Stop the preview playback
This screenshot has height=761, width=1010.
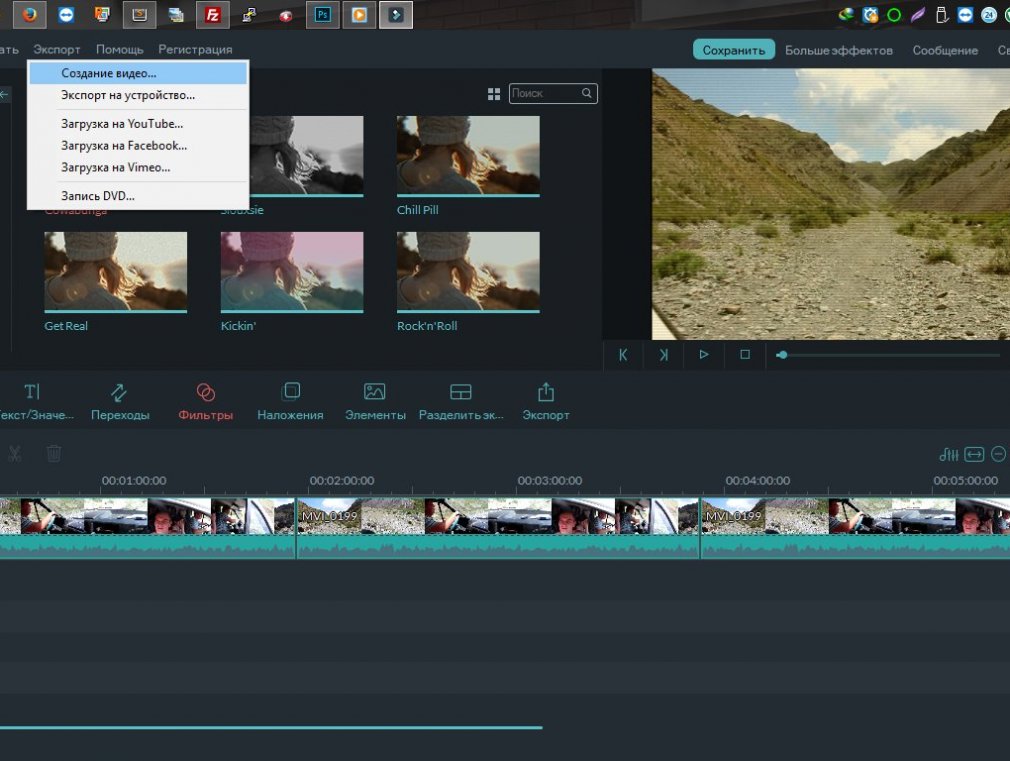(745, 355)
